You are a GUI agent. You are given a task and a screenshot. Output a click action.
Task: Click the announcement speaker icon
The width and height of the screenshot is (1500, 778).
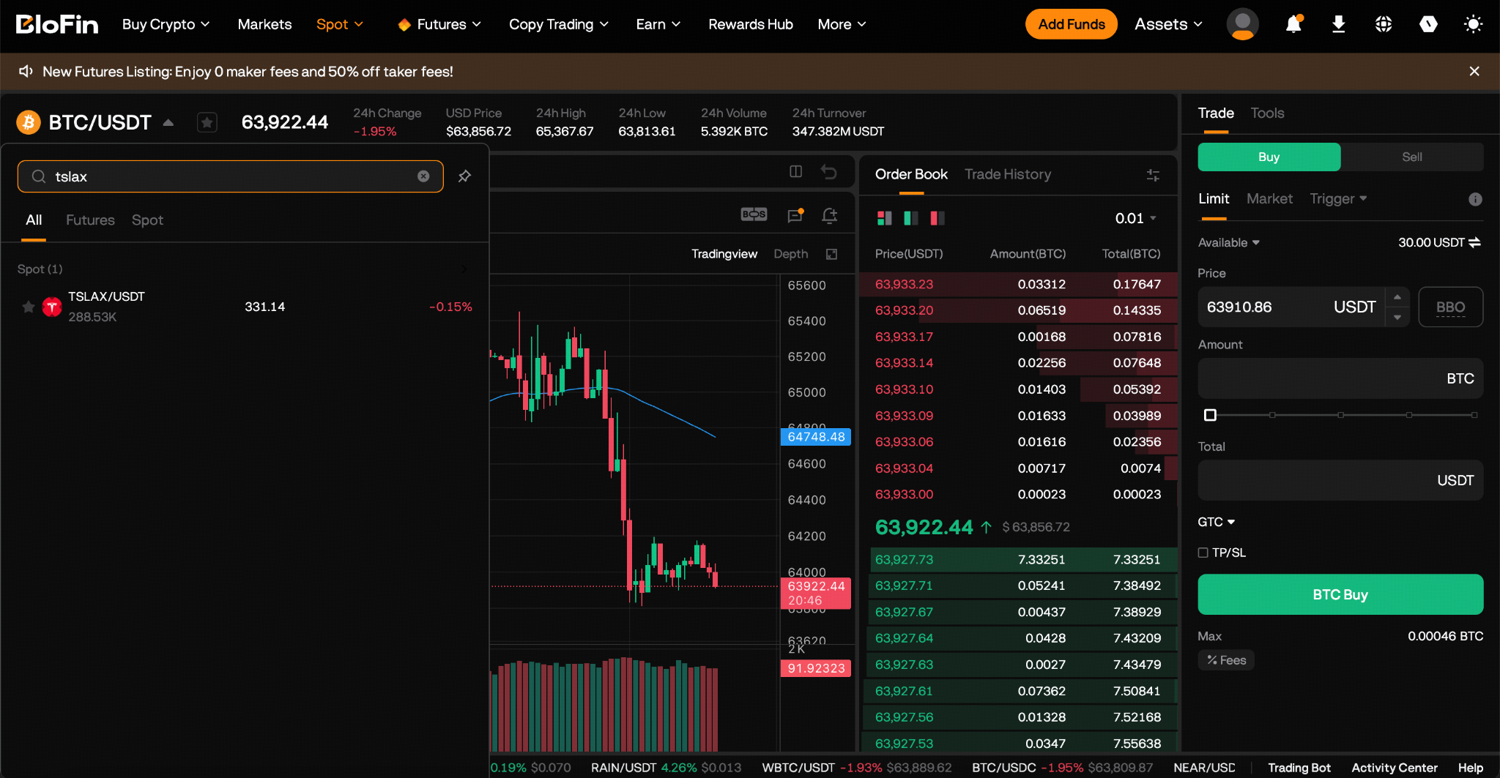tap(26, 71)
